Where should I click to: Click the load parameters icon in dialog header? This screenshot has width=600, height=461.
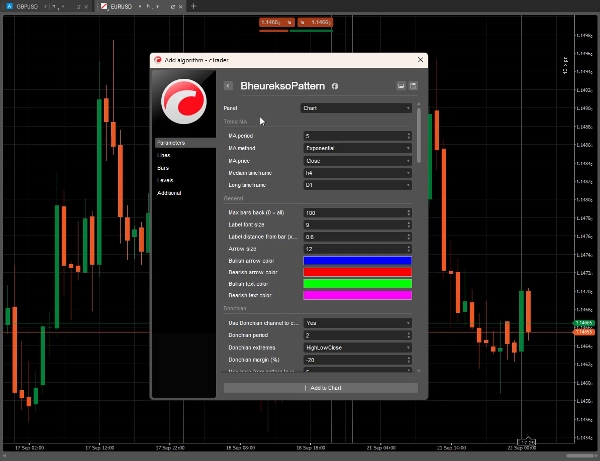[401, 86]
